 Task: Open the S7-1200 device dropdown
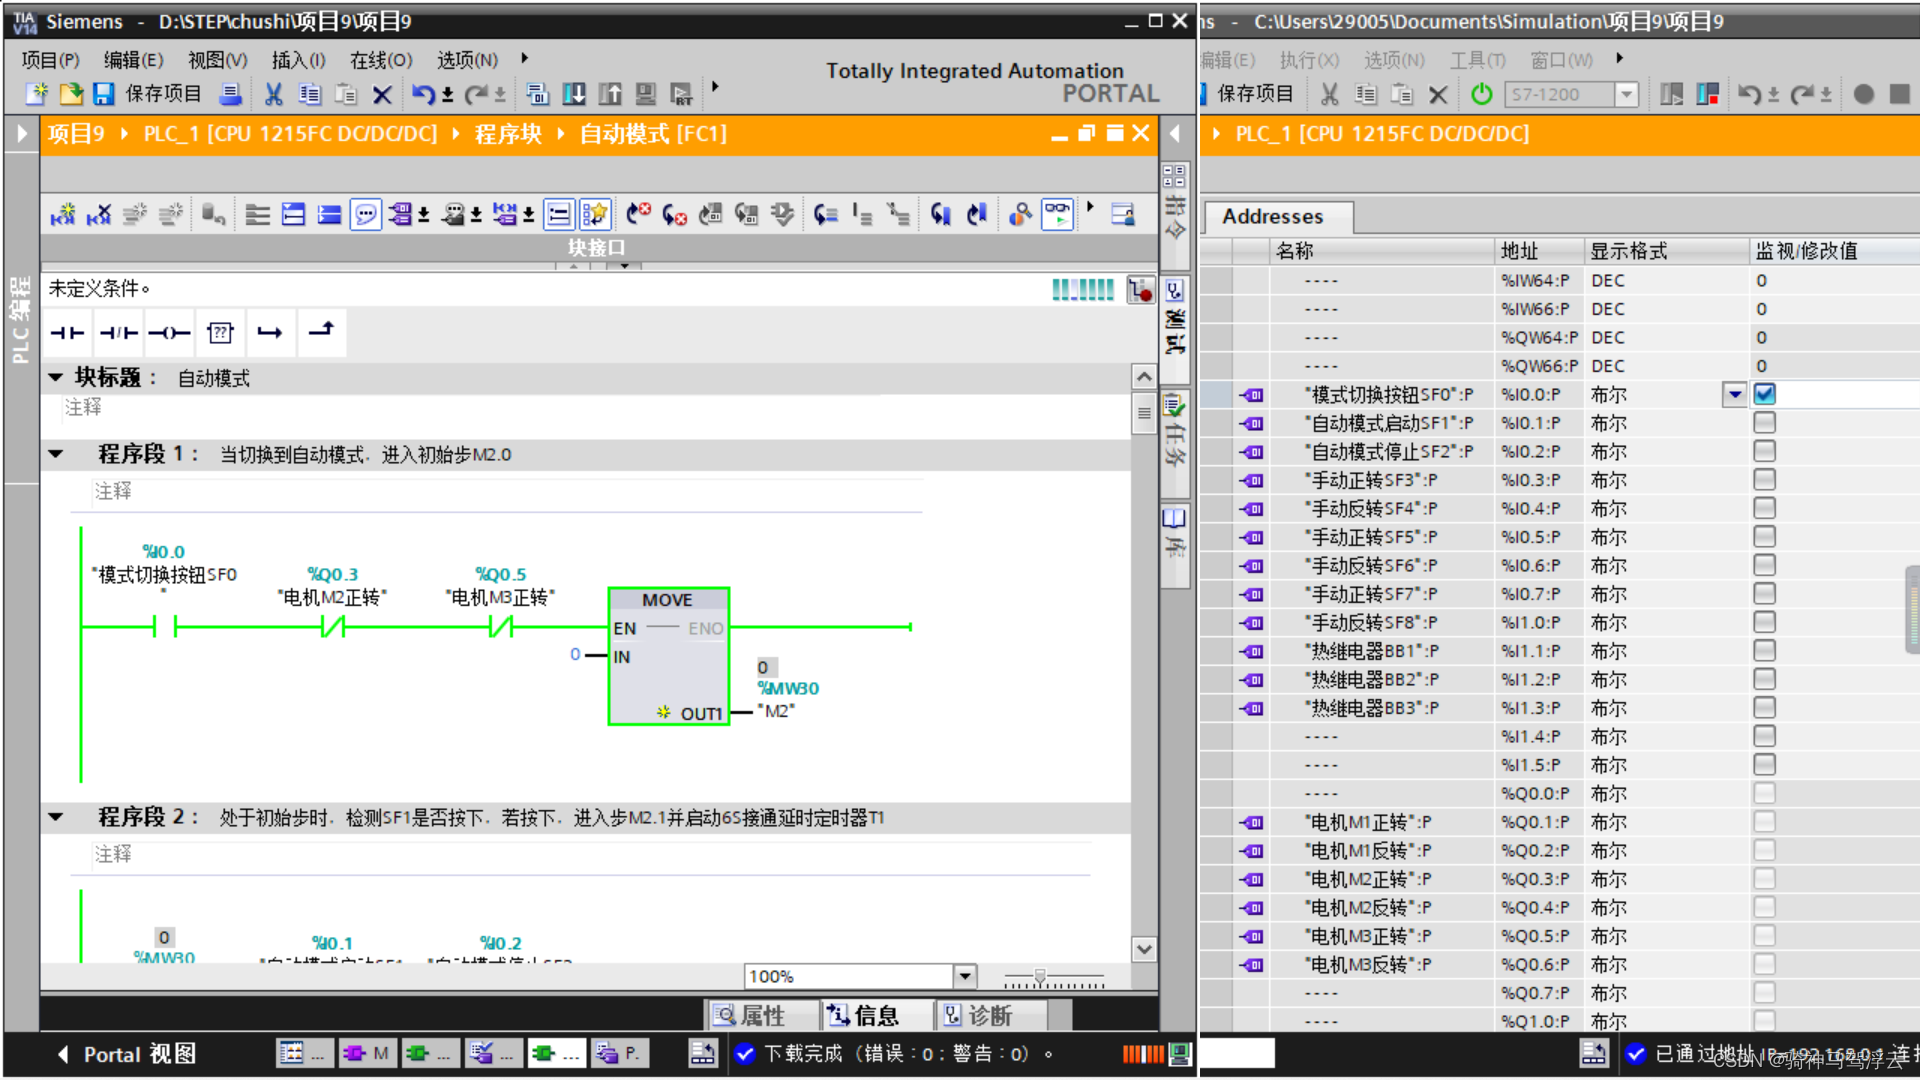coord(1627,94)
